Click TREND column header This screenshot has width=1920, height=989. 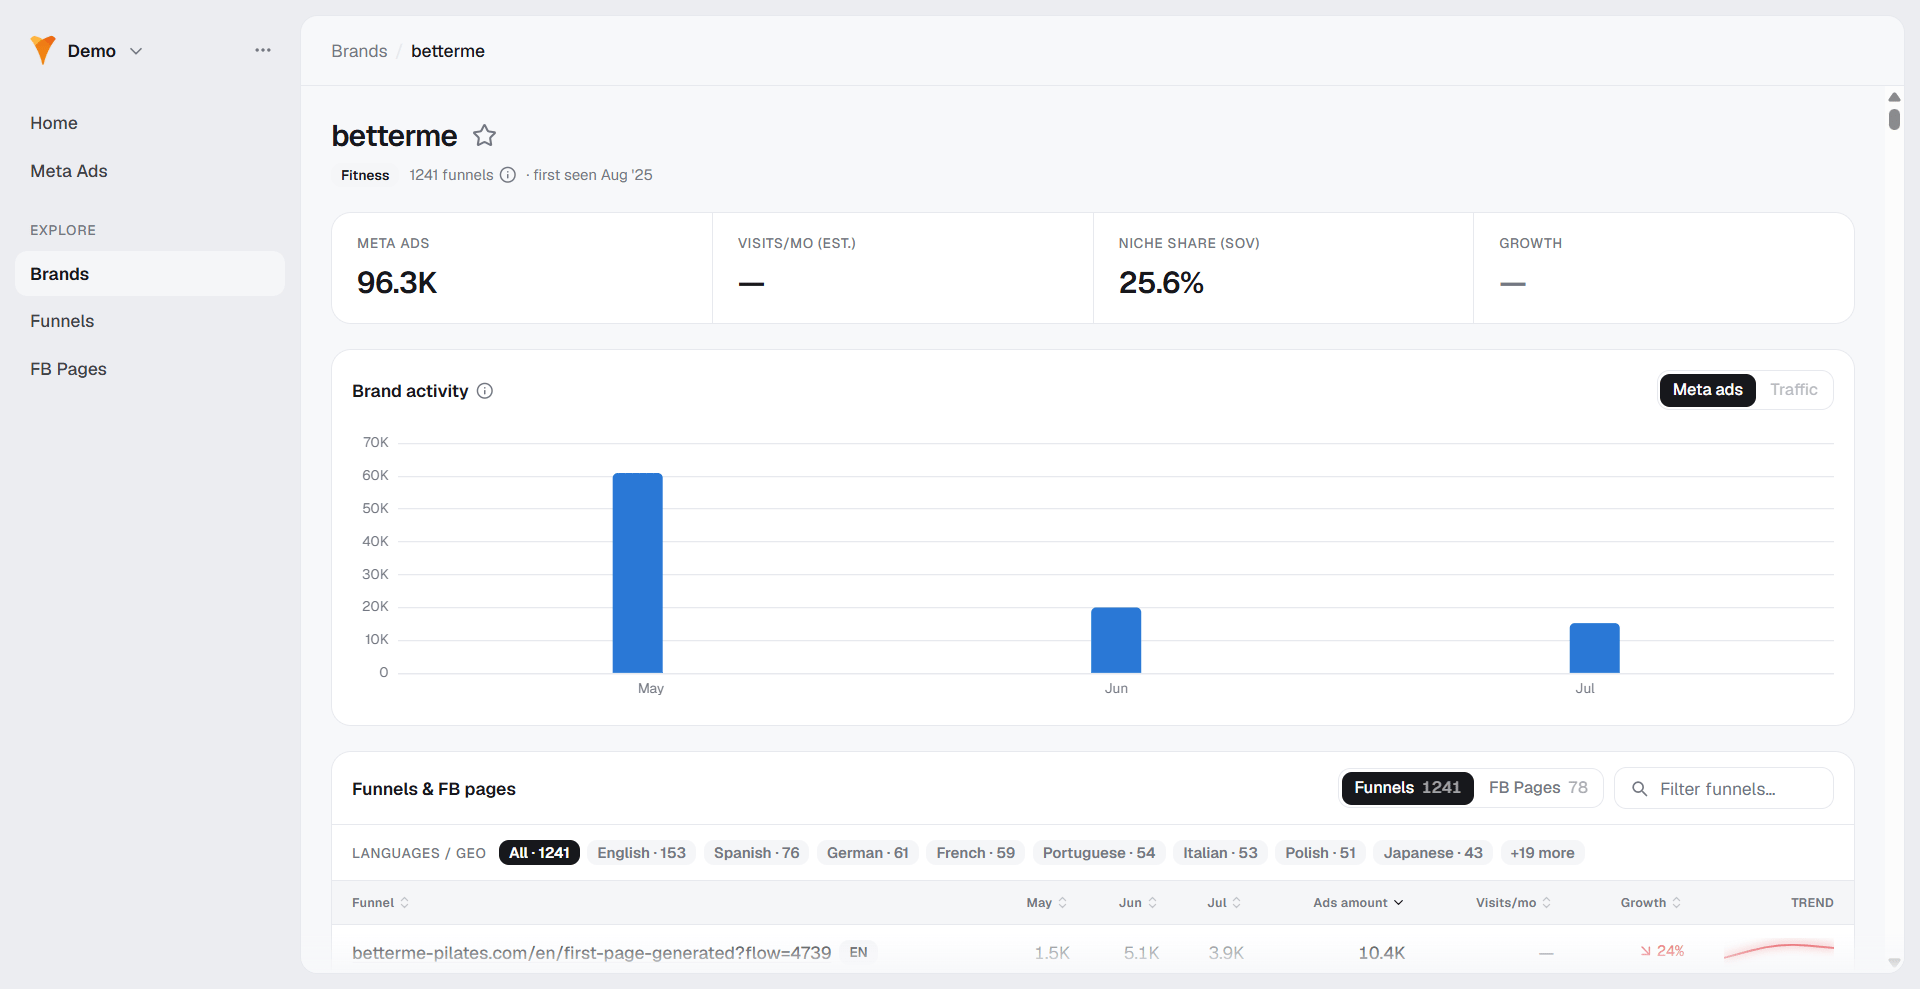click(1812, 903)
